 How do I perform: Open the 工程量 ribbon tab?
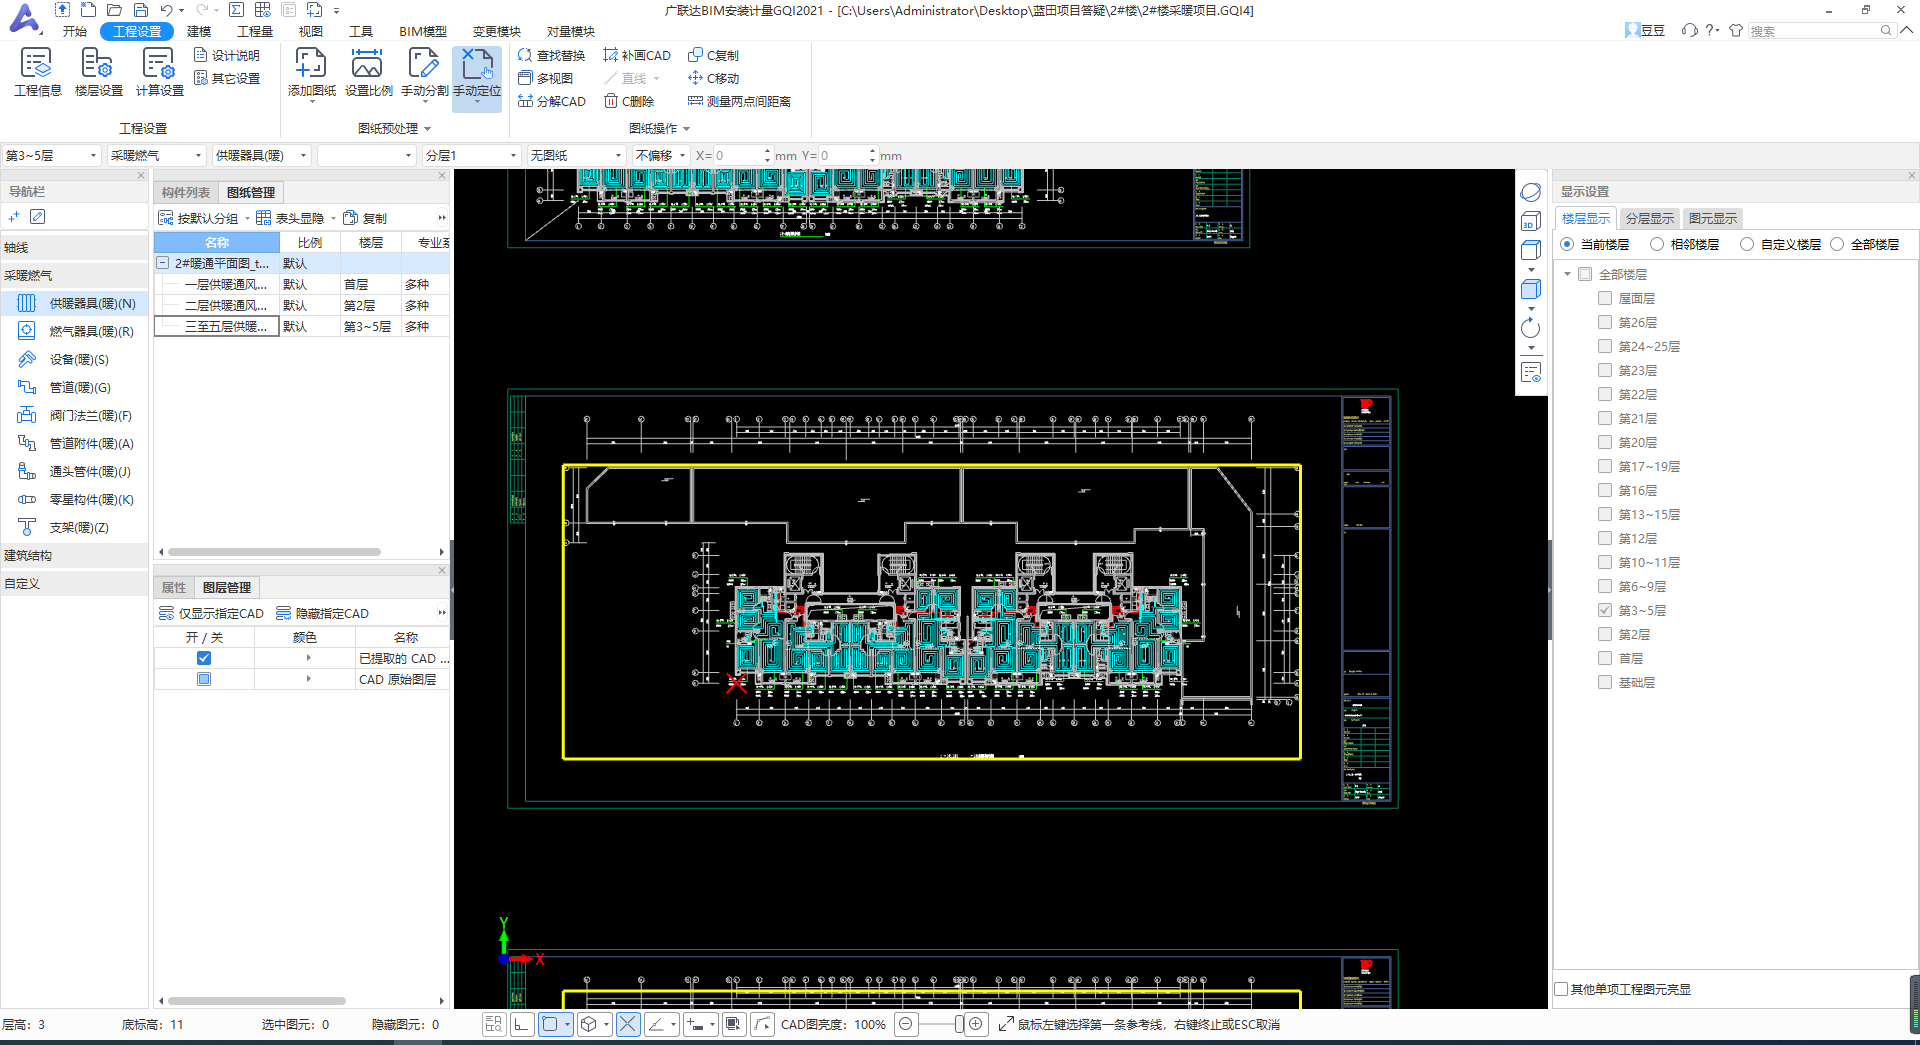coord(255,31)
